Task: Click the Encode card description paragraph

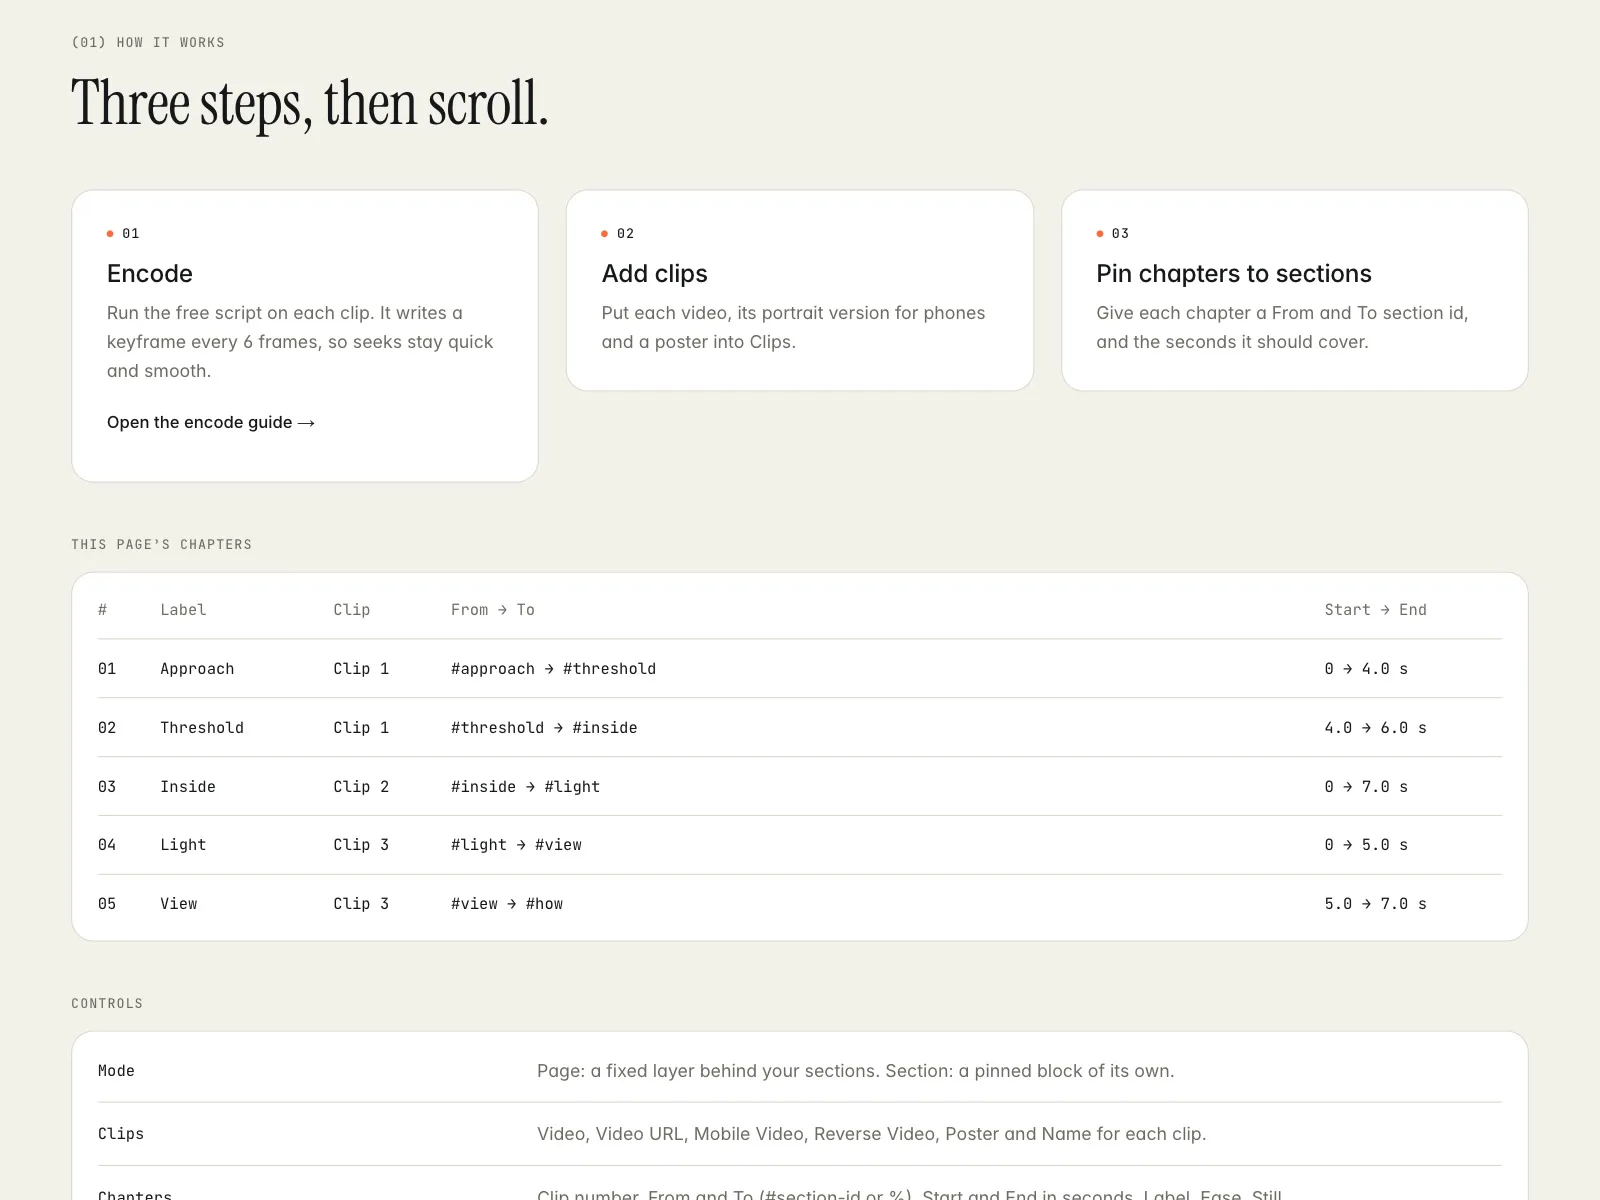Action: (x=300, y=342)
